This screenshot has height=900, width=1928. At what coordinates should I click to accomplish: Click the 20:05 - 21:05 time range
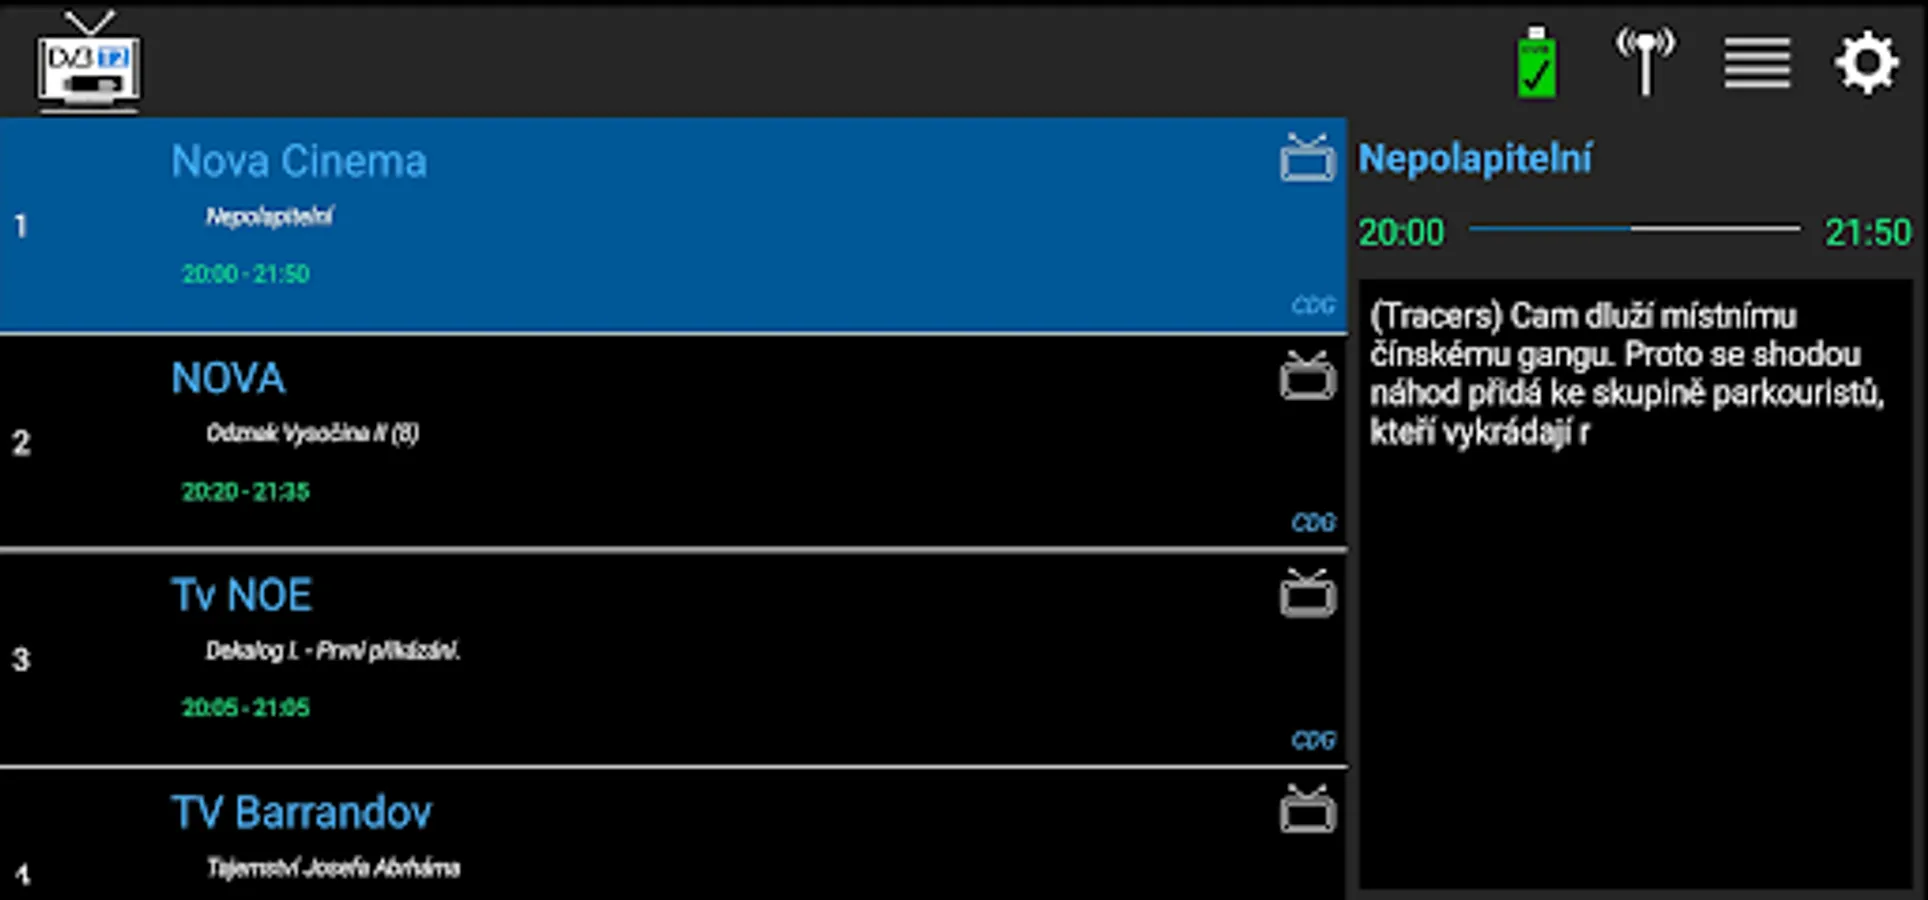[x=245, y=708]
